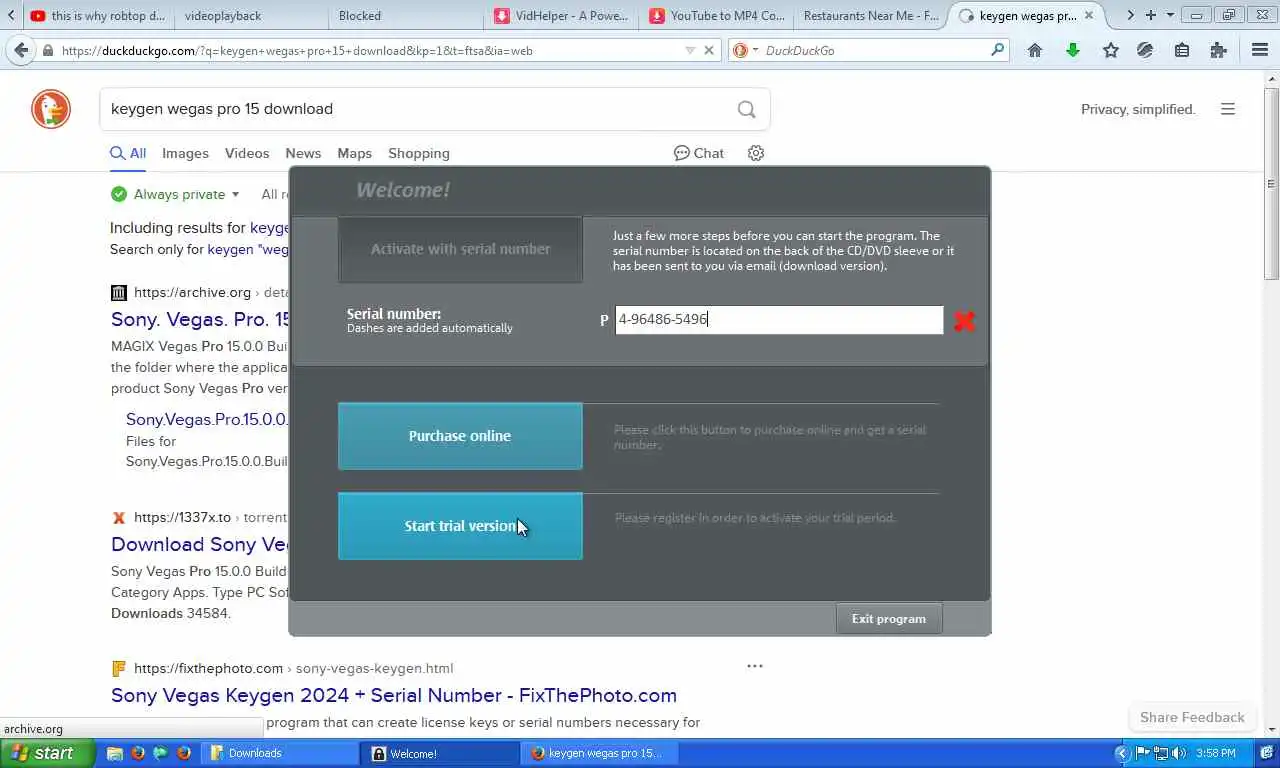Open the Sony Vegas Keygen 2024 result link
1280x768 pixels.
click(394, 695)
